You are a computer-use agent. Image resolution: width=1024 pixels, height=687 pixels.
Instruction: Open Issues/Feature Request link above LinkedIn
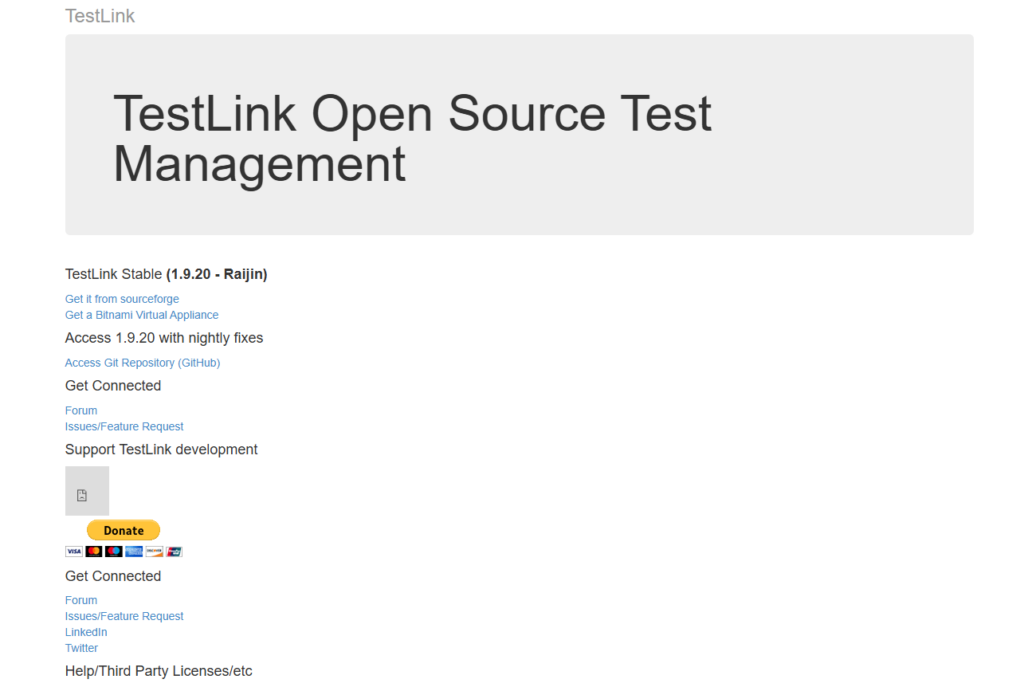(124, 617)
